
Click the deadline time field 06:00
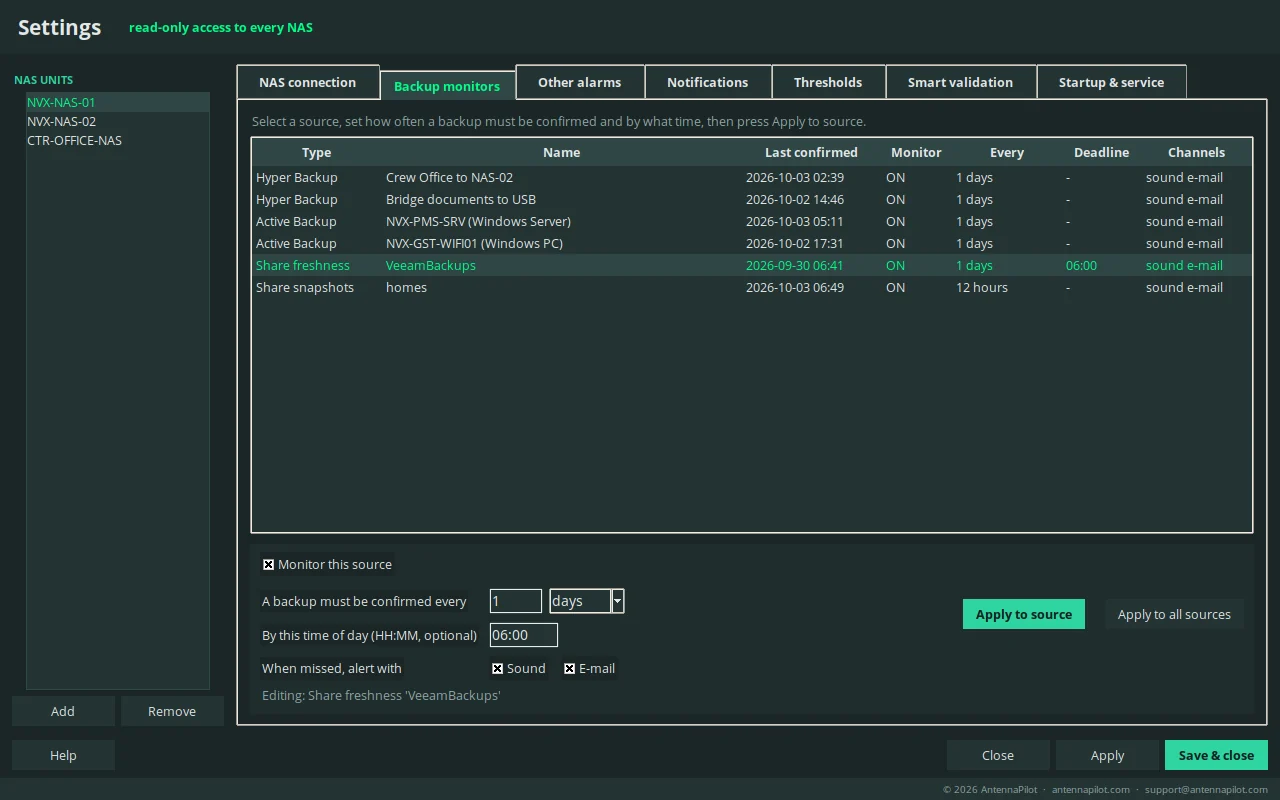click(524, 635)
